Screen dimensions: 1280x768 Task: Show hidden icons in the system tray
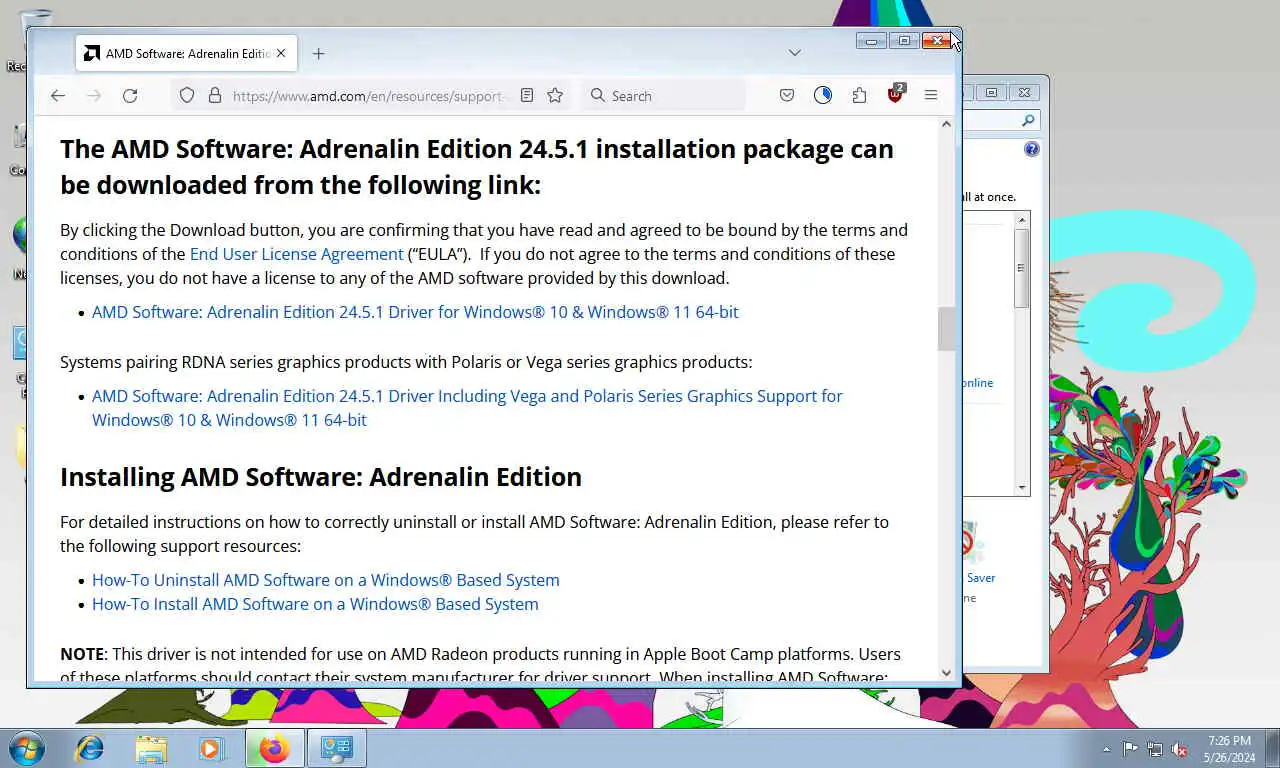(x=1106, y=749)
